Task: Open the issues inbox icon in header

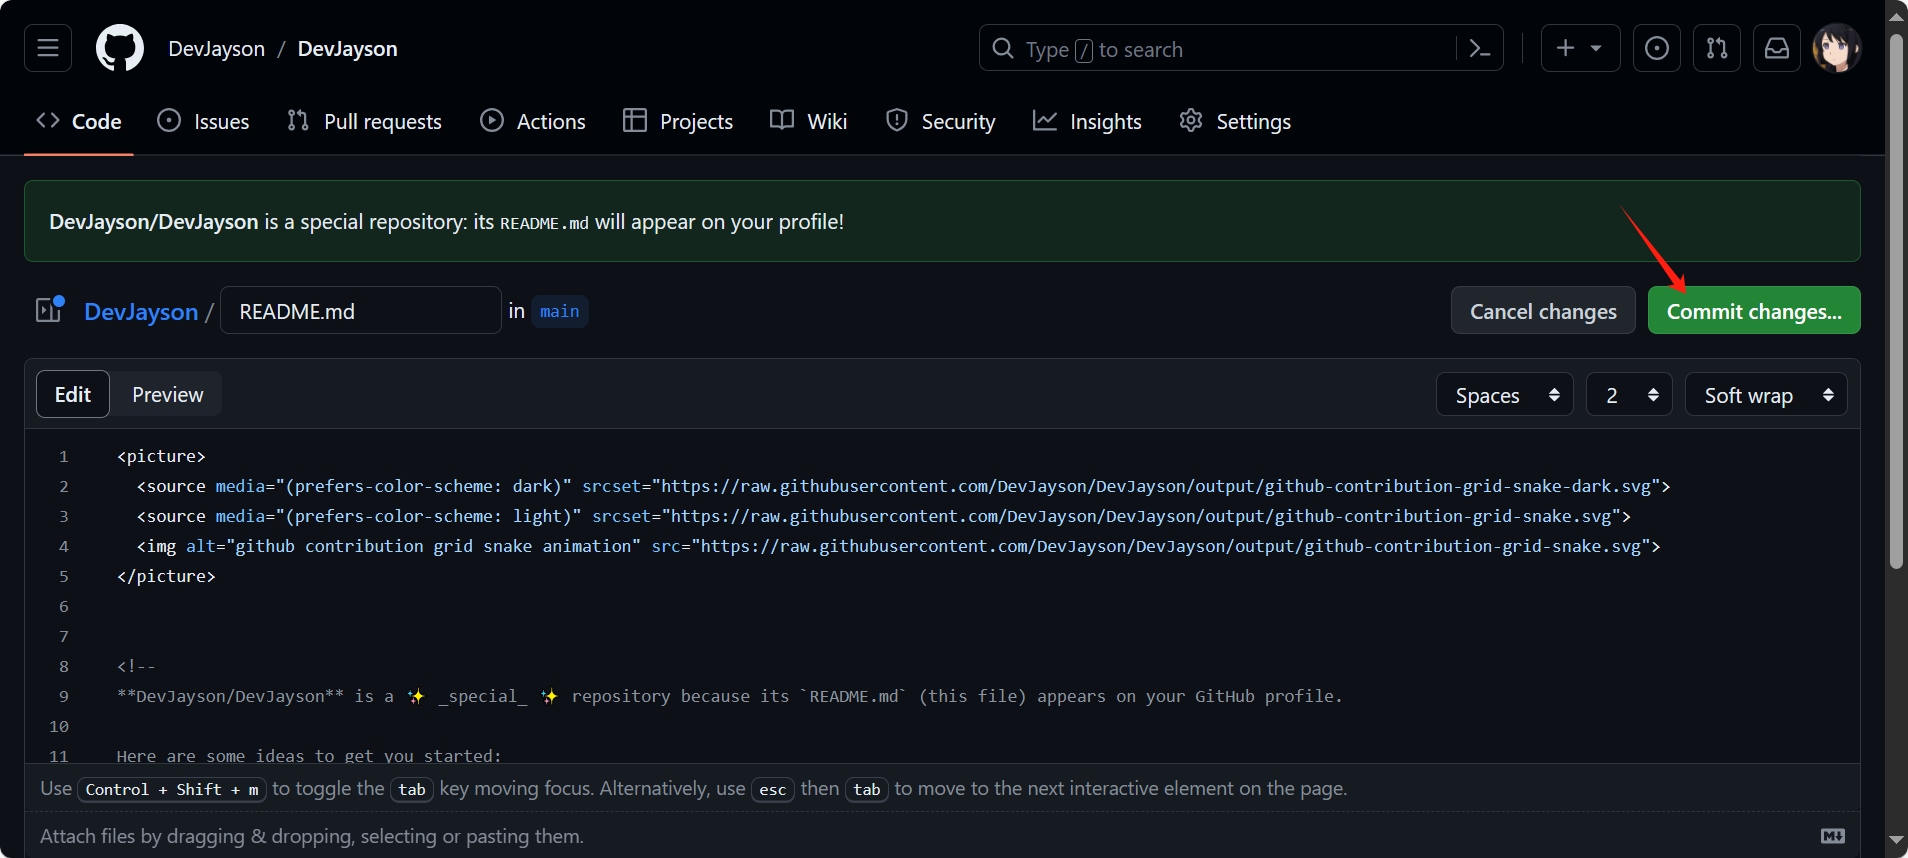Action: pyautogui.click(x=1657, y=48)
